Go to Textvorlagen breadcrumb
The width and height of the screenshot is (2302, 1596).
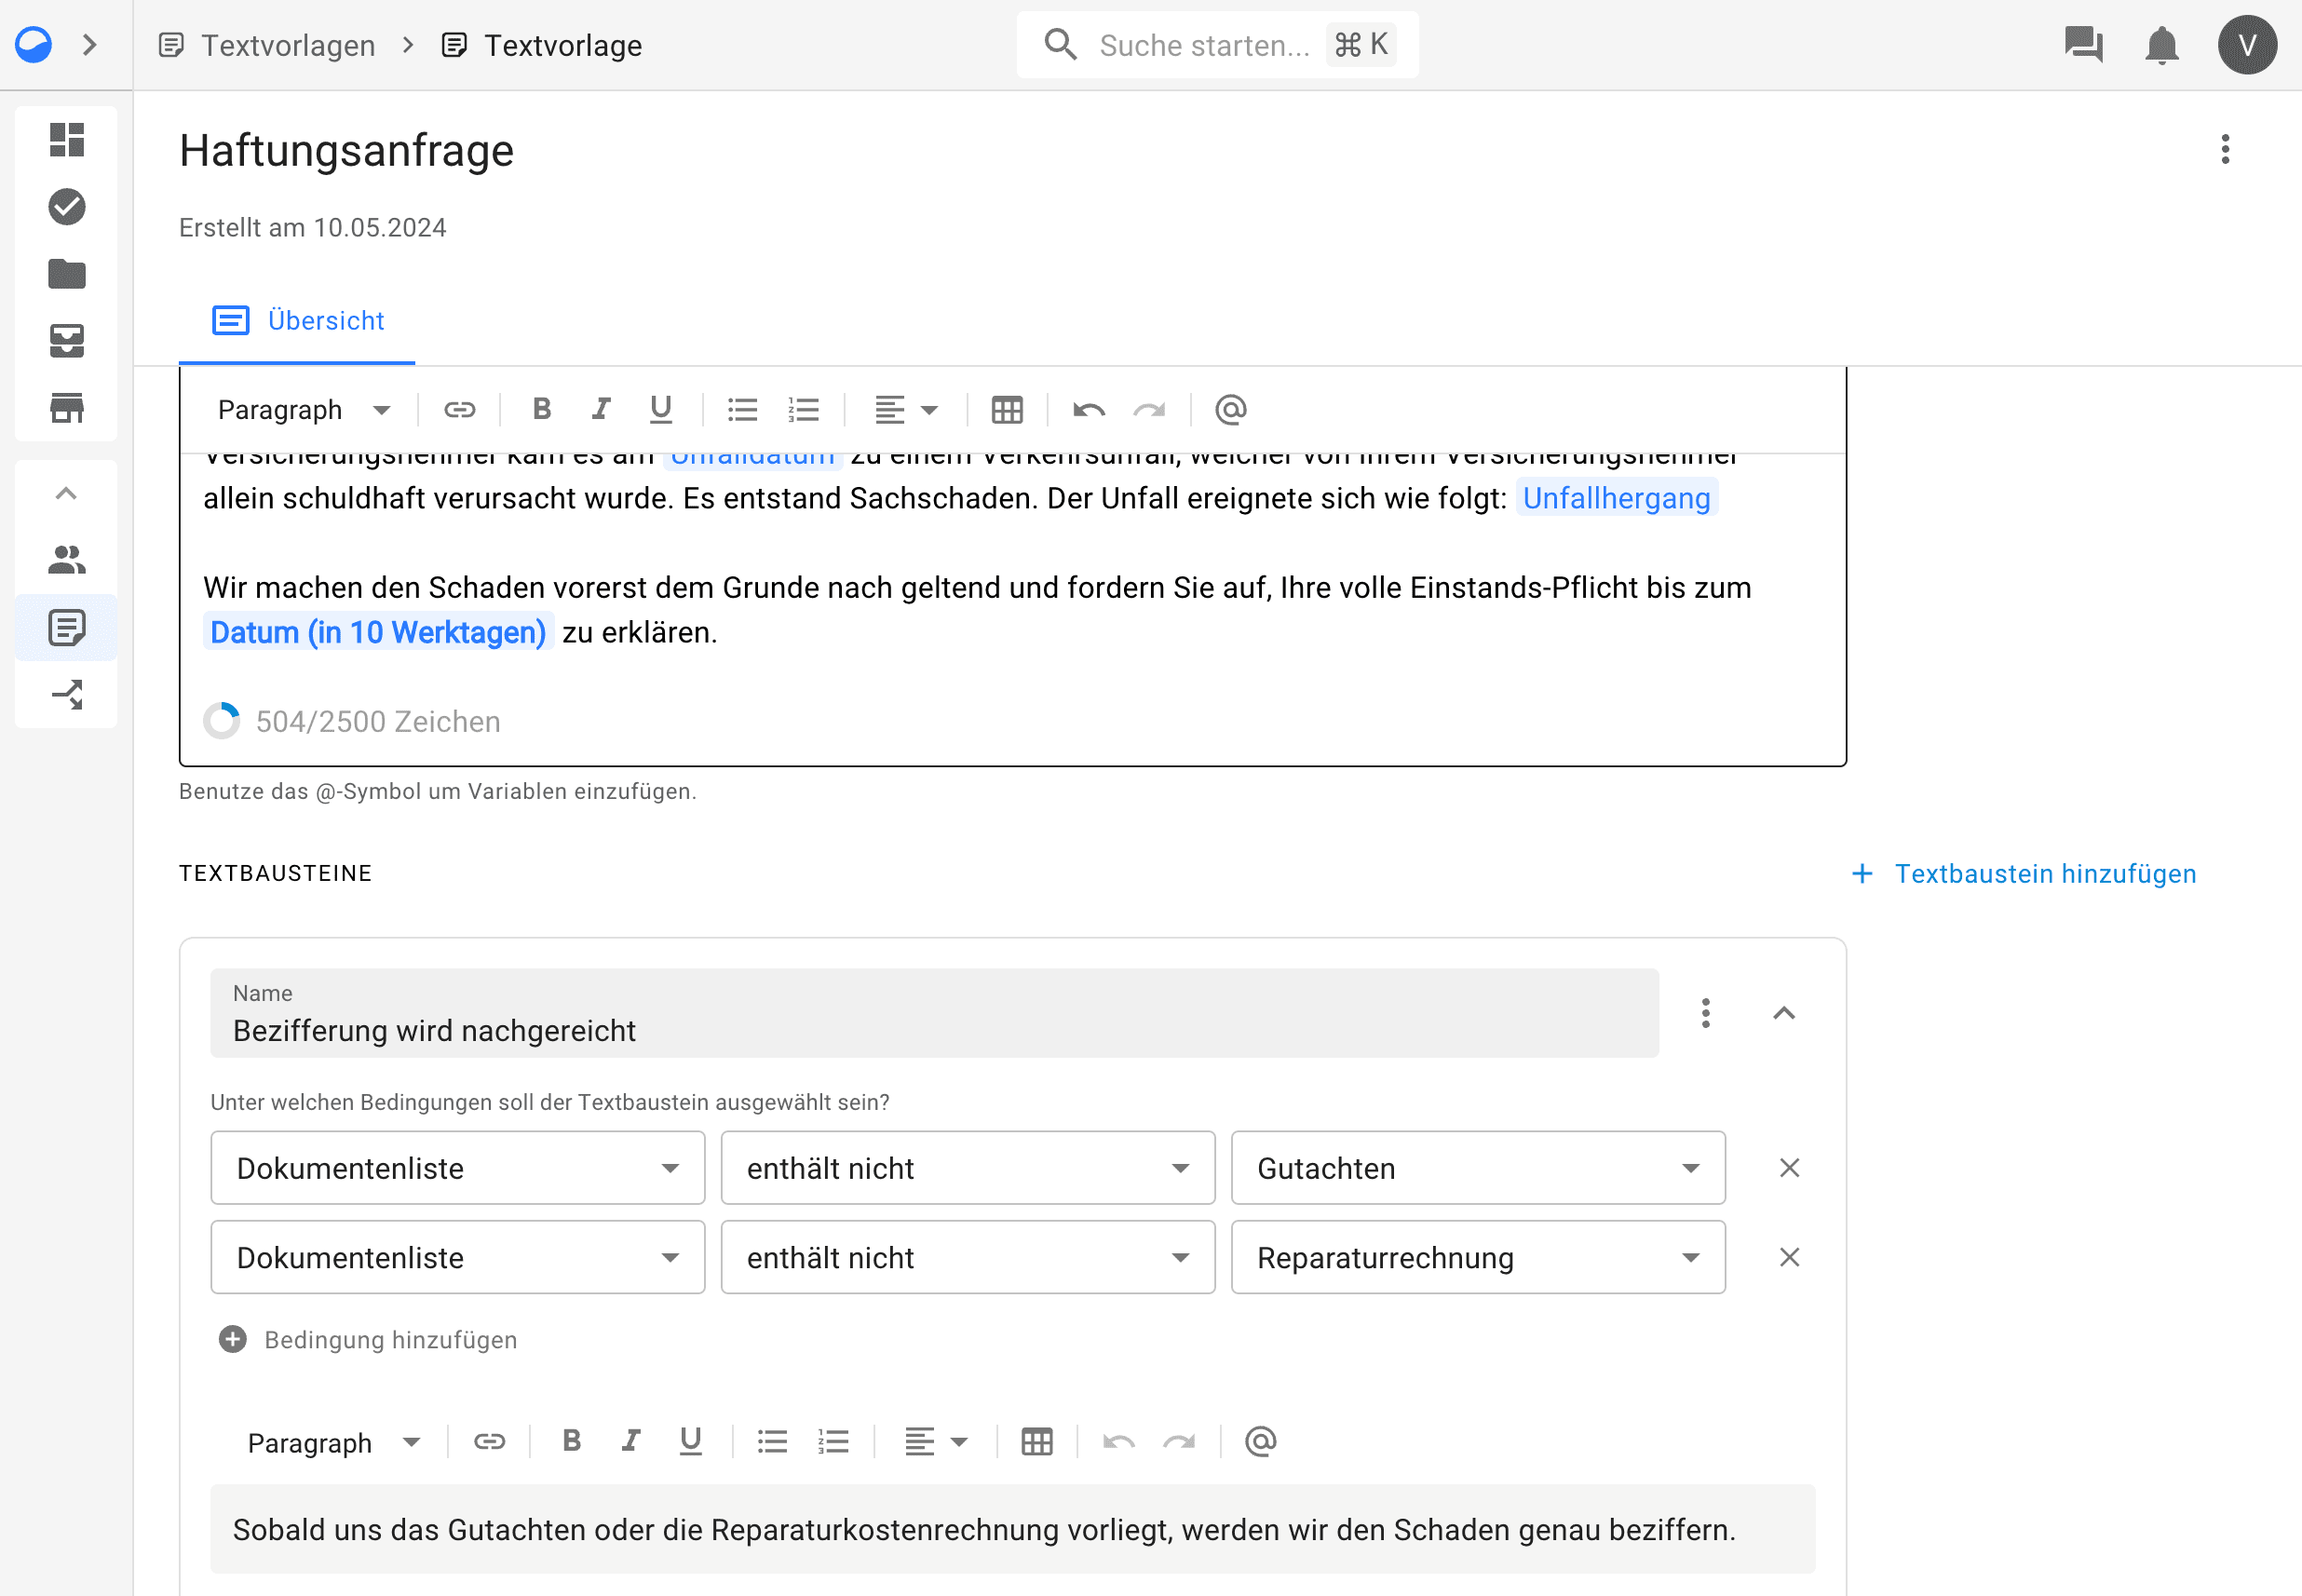(288, 45)
